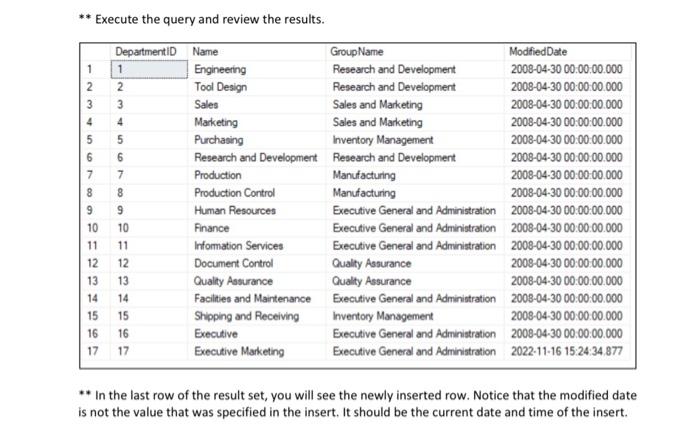Click the ModifiedDate cell in Tool Design row
Screen dimensions: 700x433
(567, 87)
